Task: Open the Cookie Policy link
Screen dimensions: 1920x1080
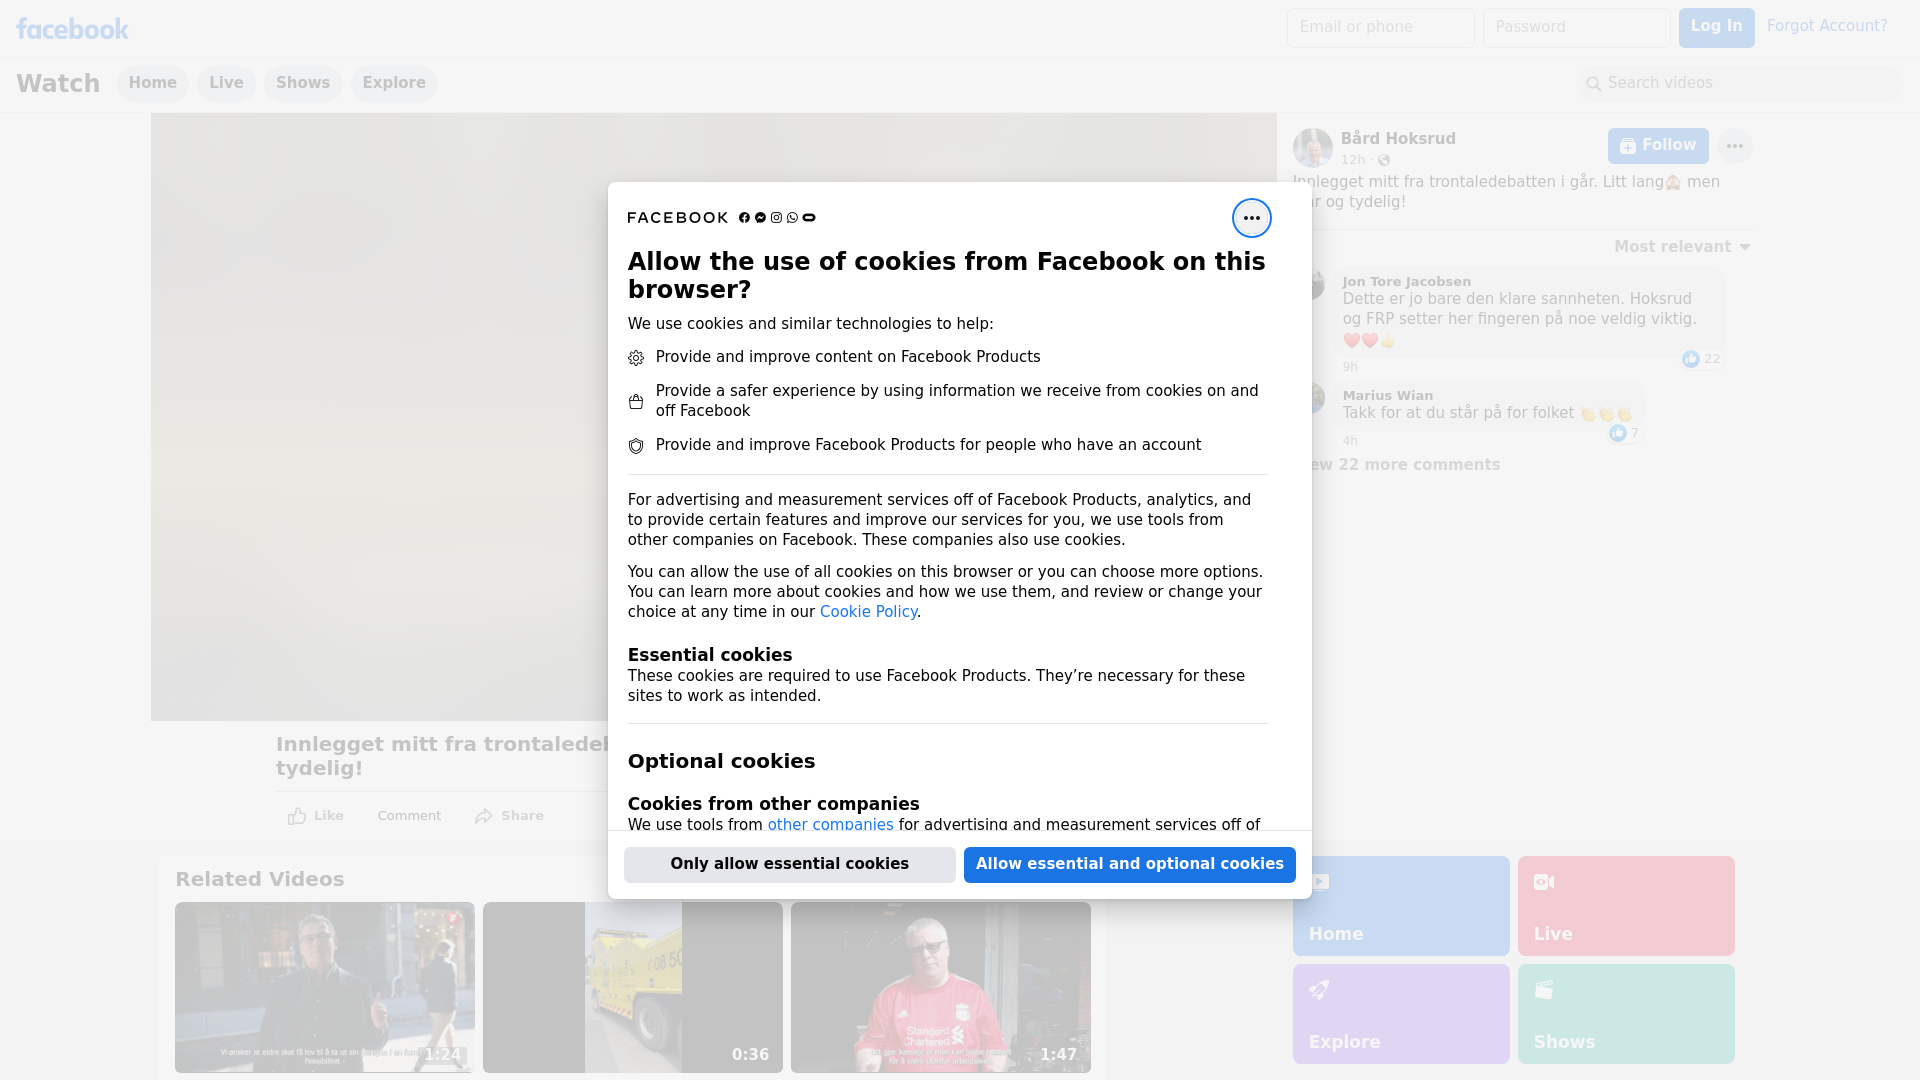Action: pos(868,612)
